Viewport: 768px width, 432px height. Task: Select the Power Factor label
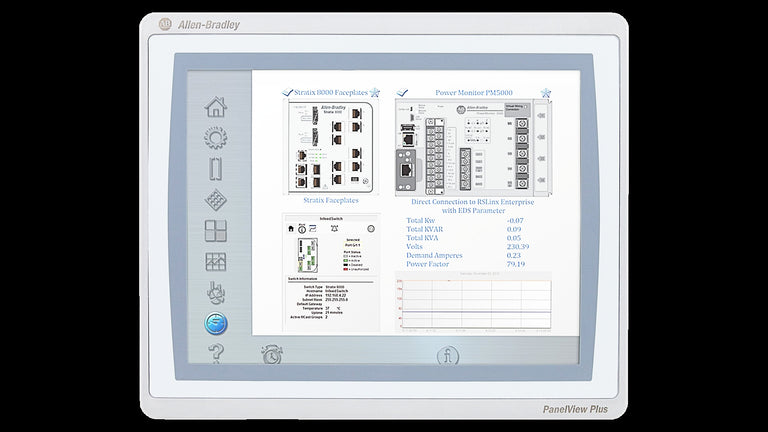(x=428, y=264)
